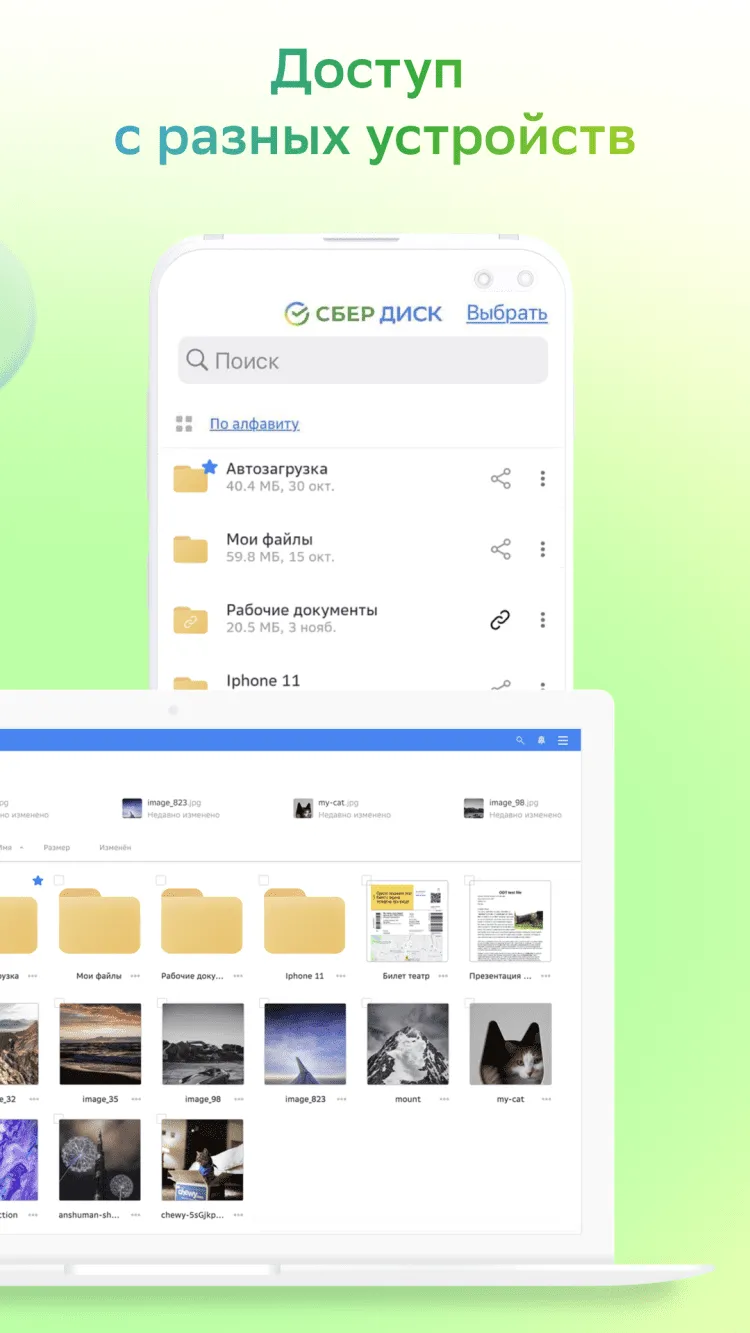The height and width of the screenshot is (1333, 750).
Task: Switch to grid view icon on phone
Action: (x=184, y=424)
